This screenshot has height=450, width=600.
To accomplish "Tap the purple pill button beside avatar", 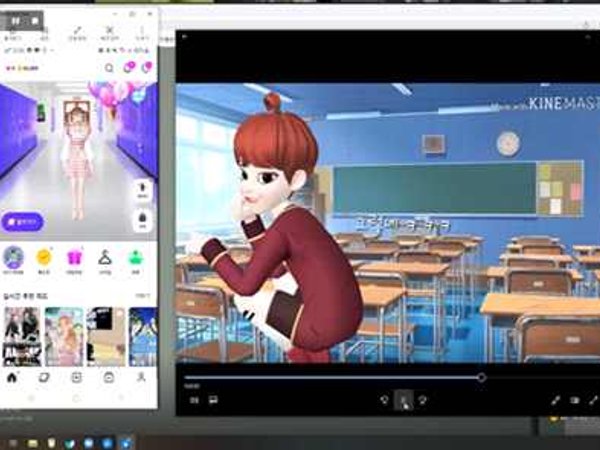I will pos(23,222).
